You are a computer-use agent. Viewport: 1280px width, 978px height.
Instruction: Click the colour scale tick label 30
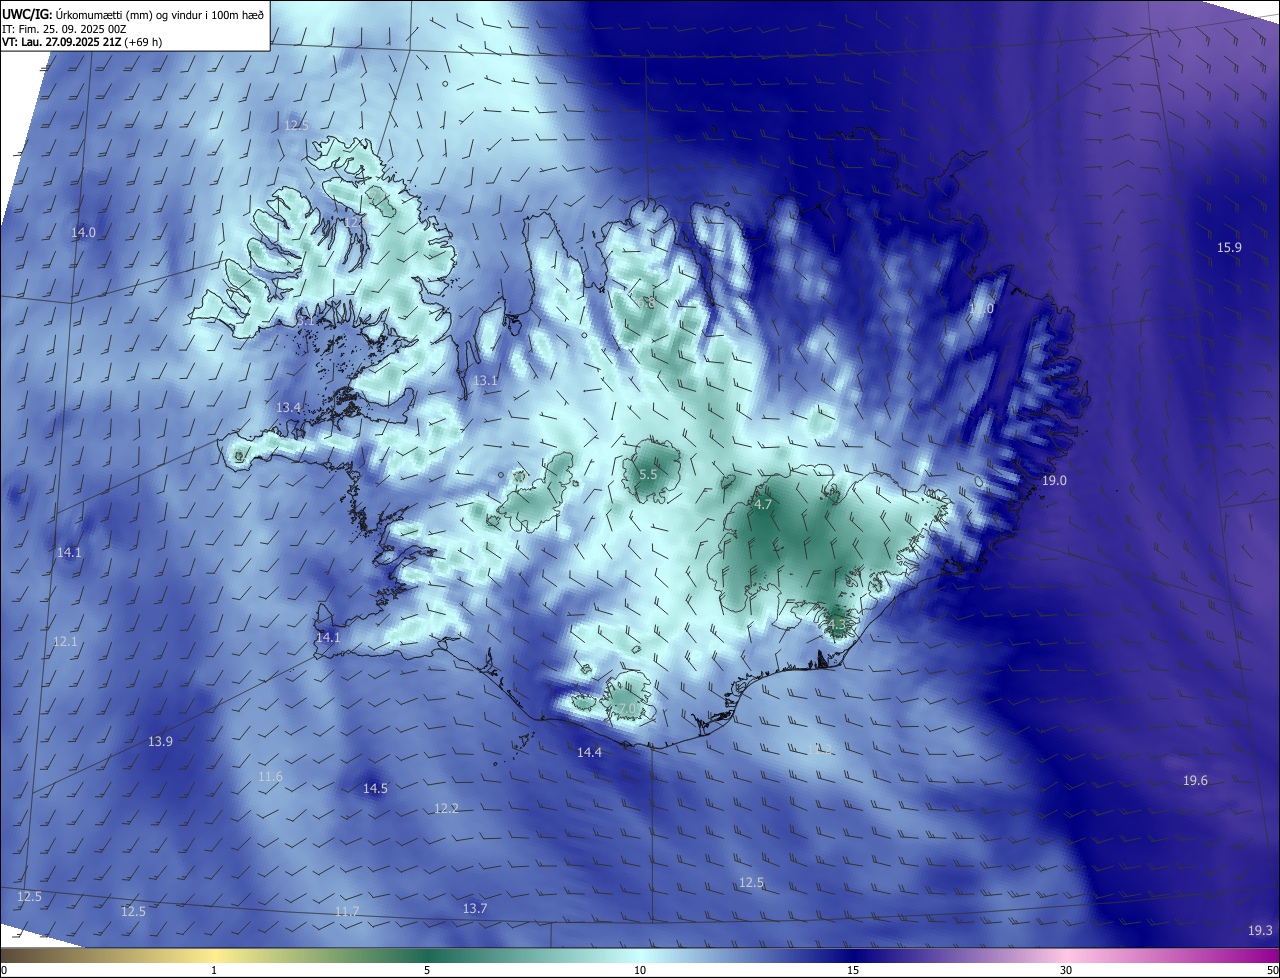[1066, 970]
